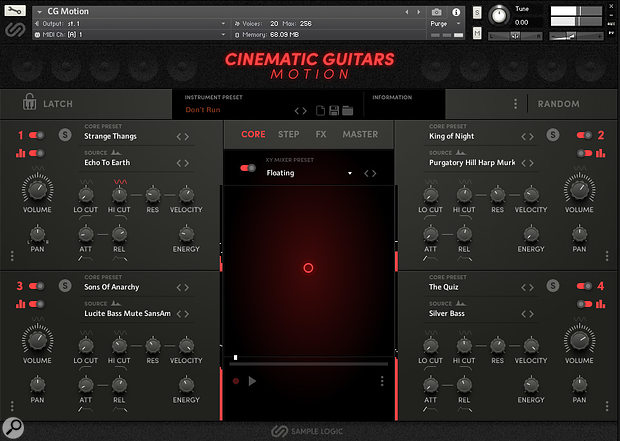Step the King of Night core preset arrows
Viewport: 620px width, 441px height.
(527, 136)
